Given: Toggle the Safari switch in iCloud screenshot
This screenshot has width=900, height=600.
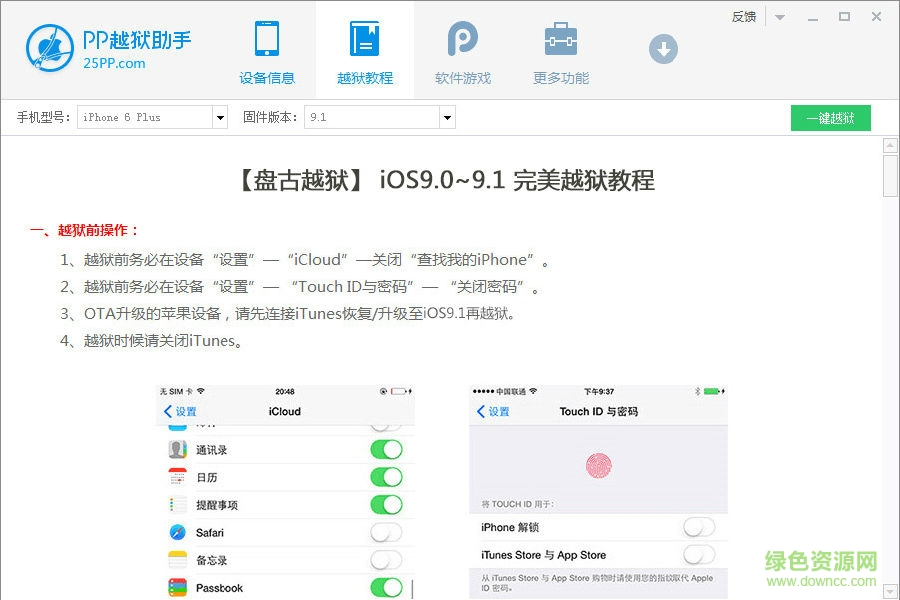Looking at the screenshot, I should pos(386,533).
